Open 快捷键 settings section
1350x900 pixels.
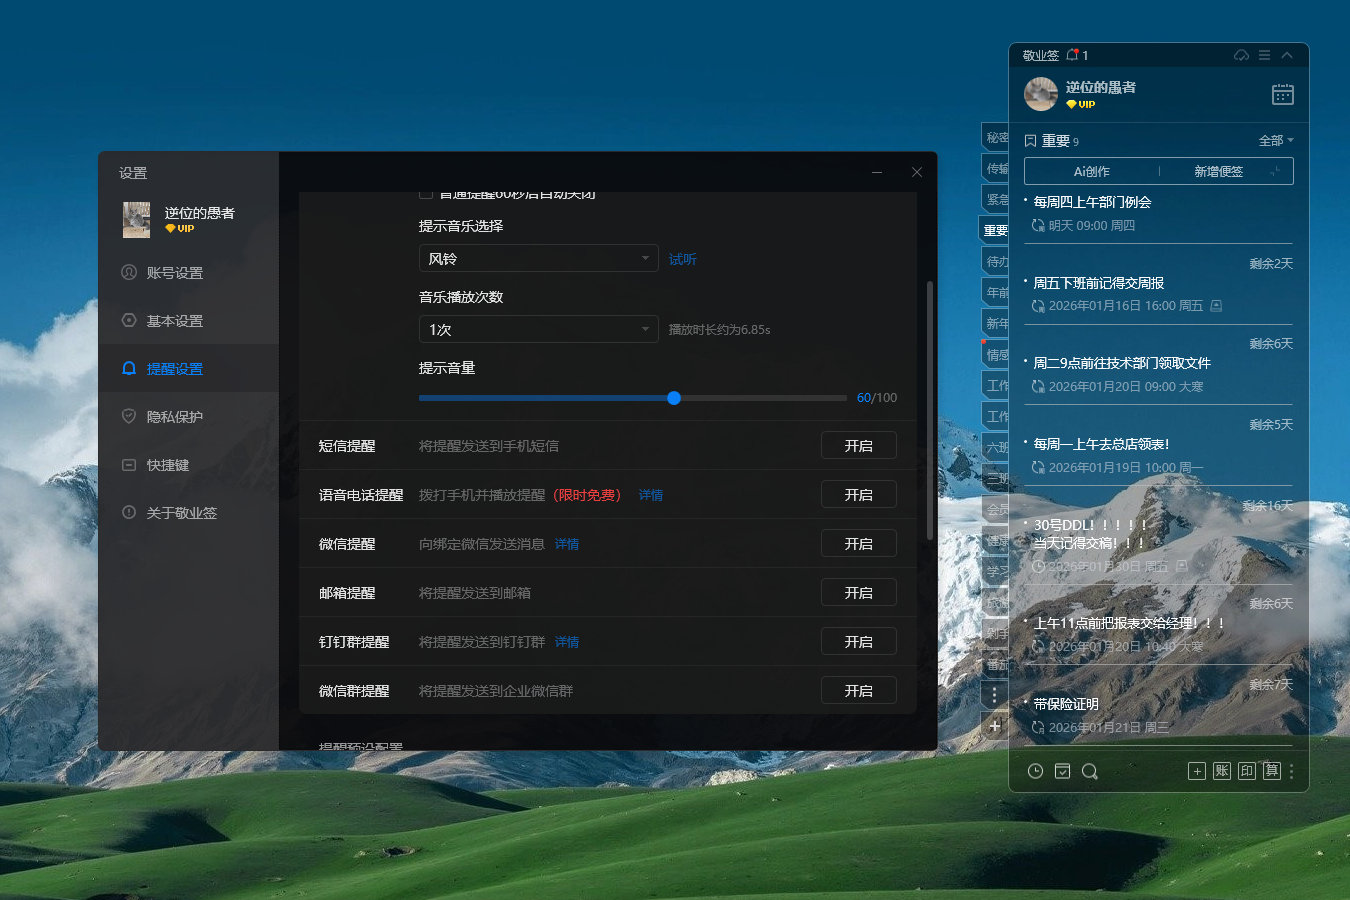click(167, 465)
